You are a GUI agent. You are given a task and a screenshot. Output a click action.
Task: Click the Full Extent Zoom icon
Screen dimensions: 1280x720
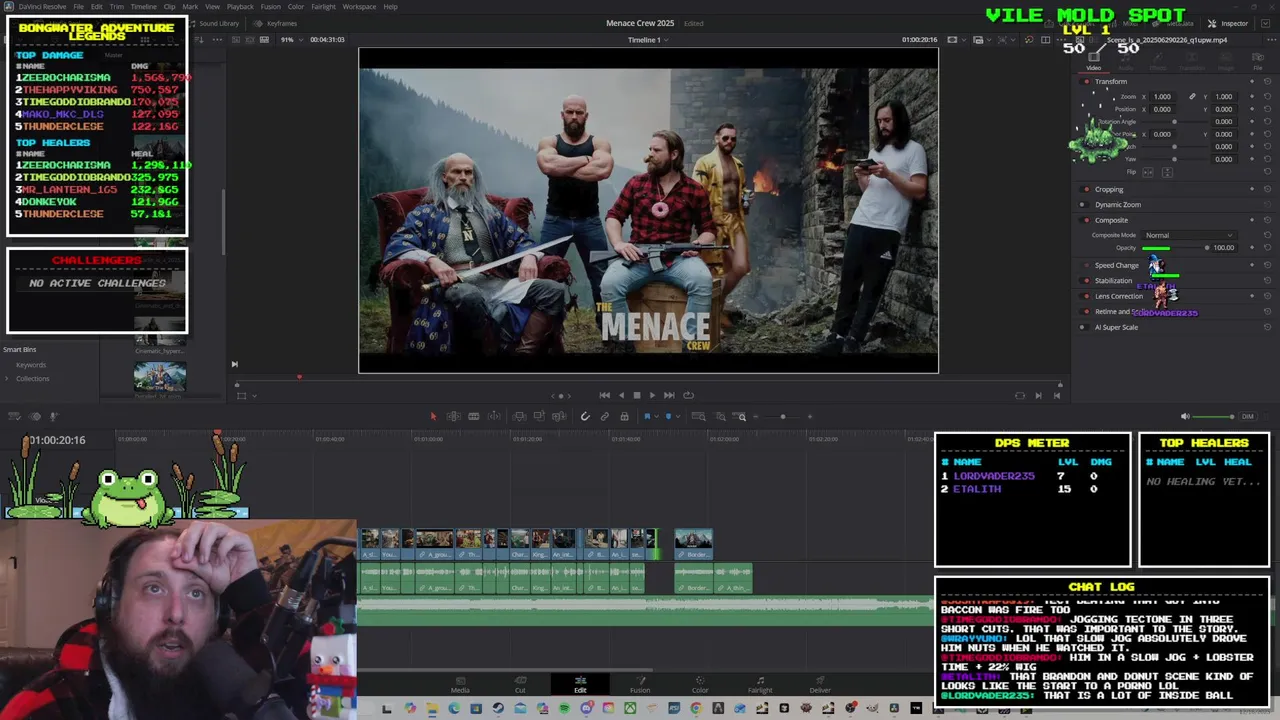click(x=698, y=416)
